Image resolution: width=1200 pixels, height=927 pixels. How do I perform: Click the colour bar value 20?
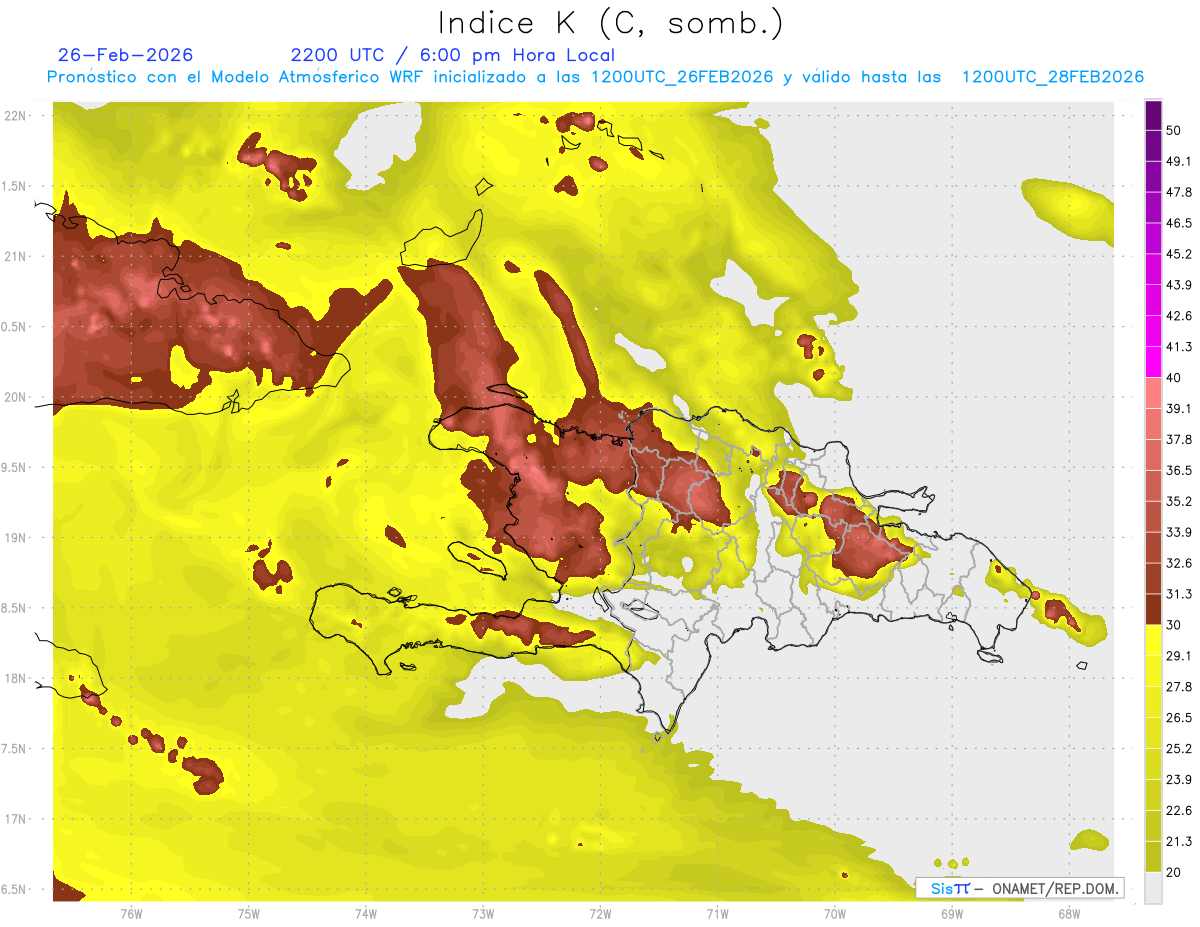[1175, 872]
